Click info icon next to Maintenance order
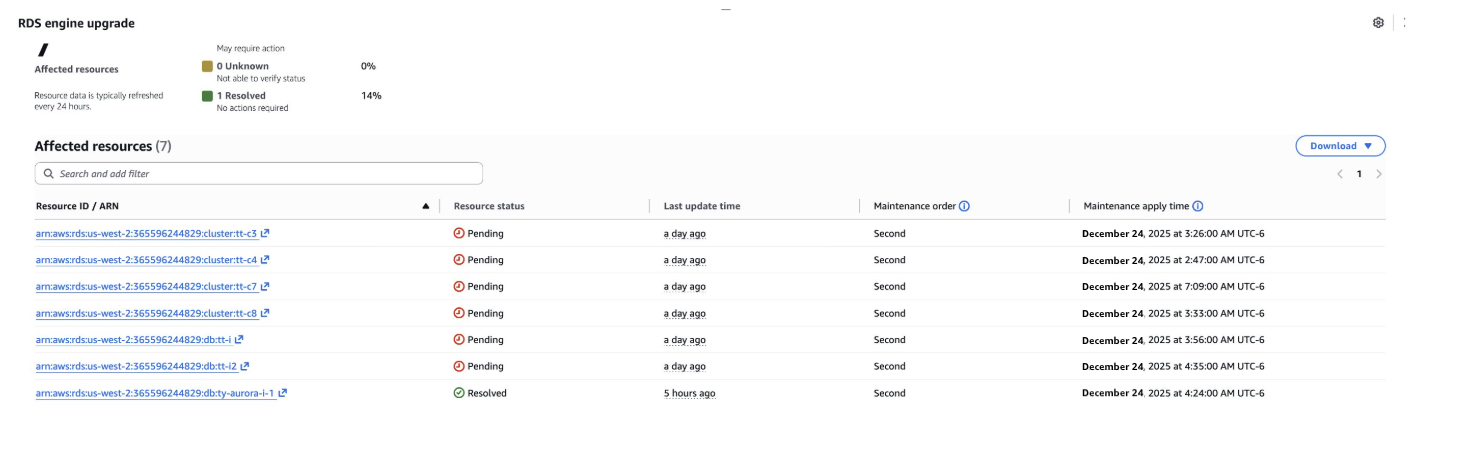This screenshot has width=1474, height=472. (x=964, y=207)
